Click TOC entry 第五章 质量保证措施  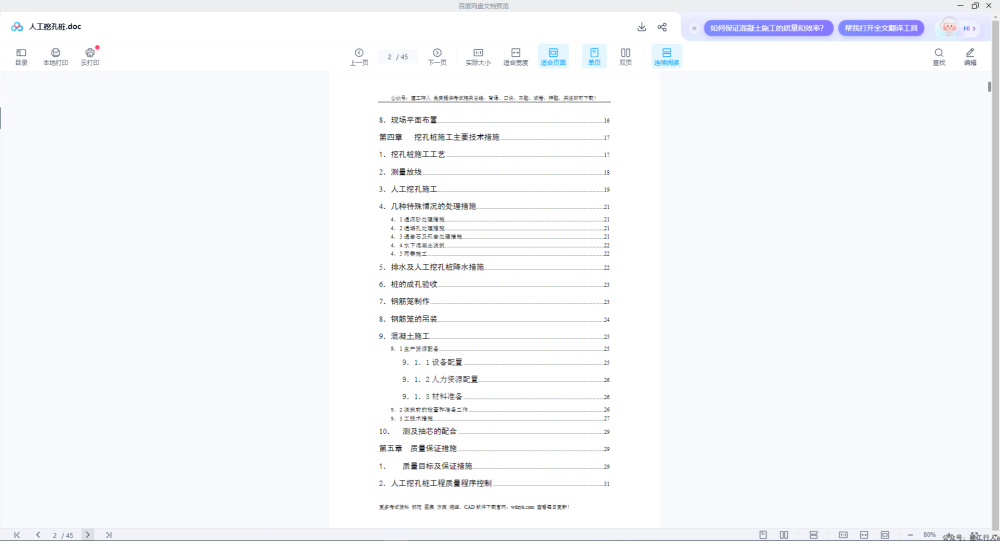[x=494, y=448]
